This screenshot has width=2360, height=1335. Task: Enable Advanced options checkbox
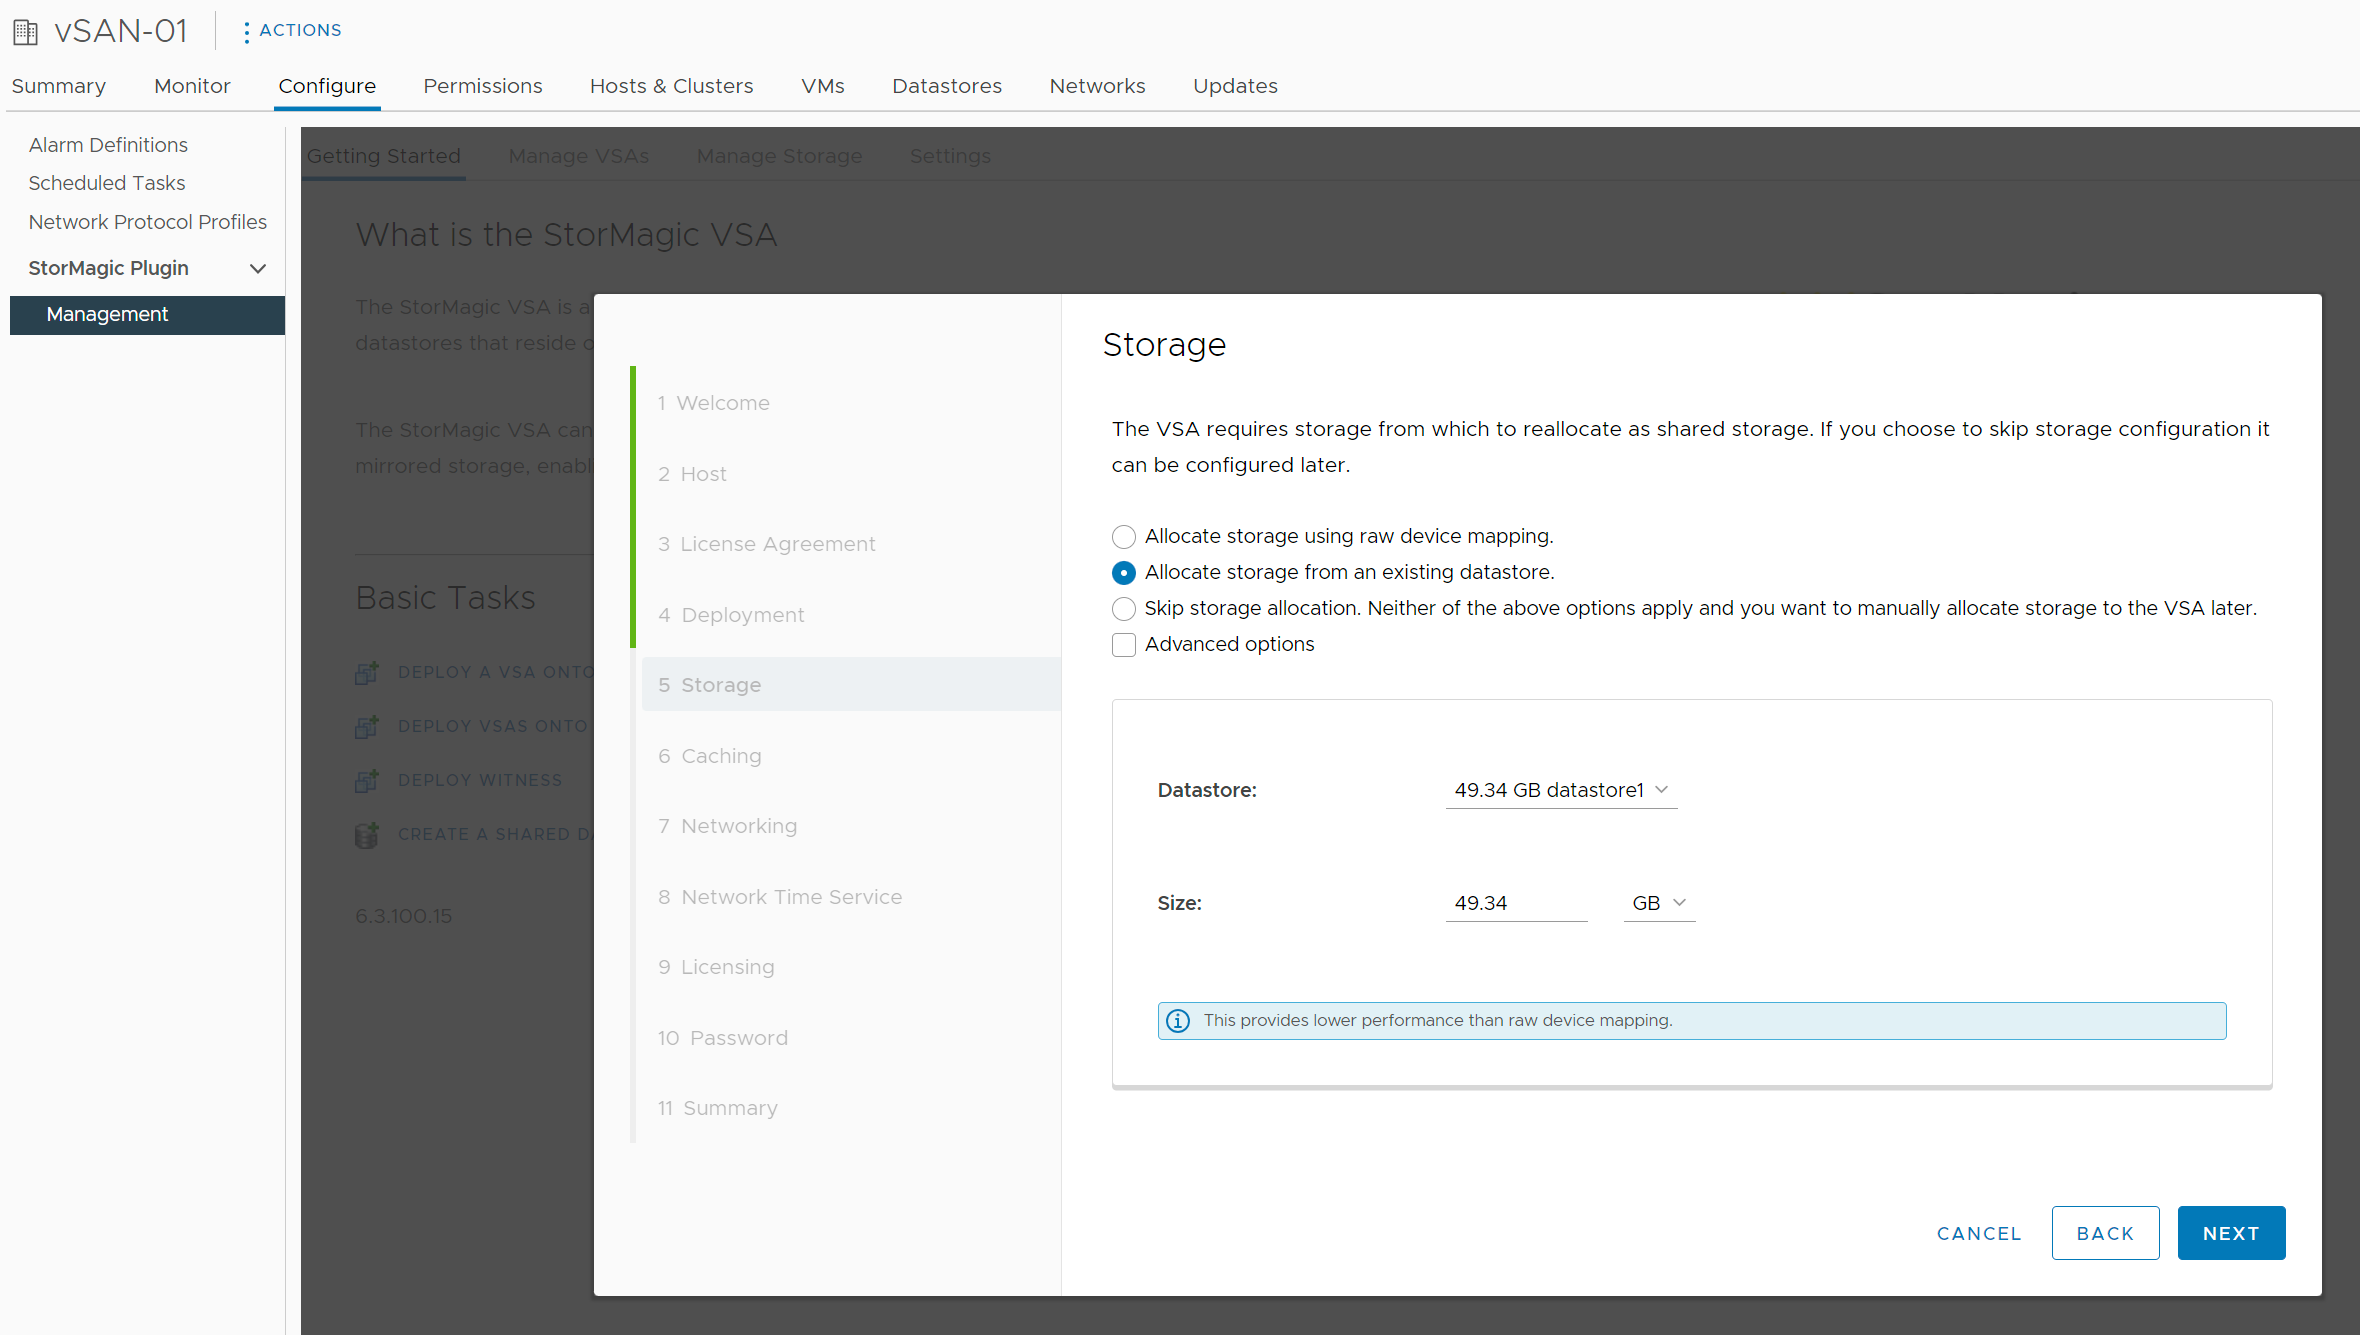coord(1123,644)
